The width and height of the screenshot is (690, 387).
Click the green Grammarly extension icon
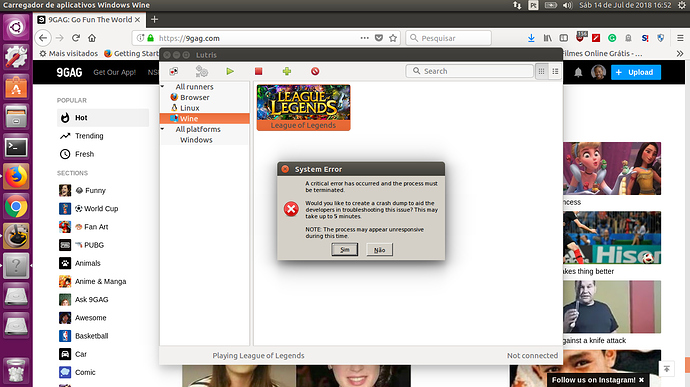[x=612, y=38]
